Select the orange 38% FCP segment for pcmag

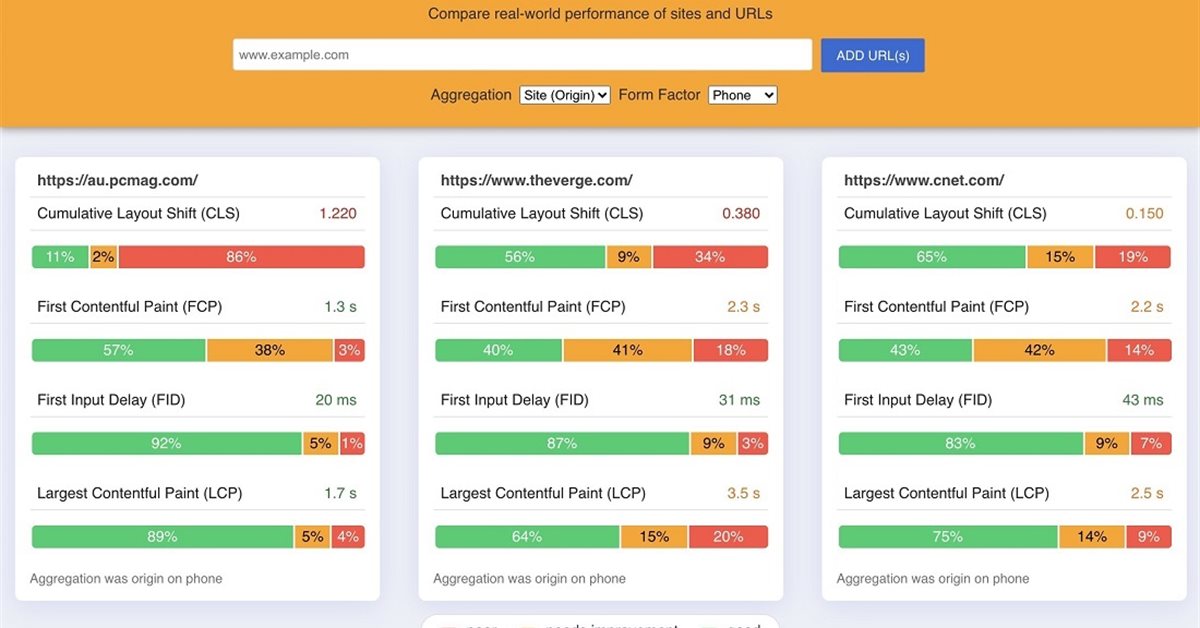[269, 350]
